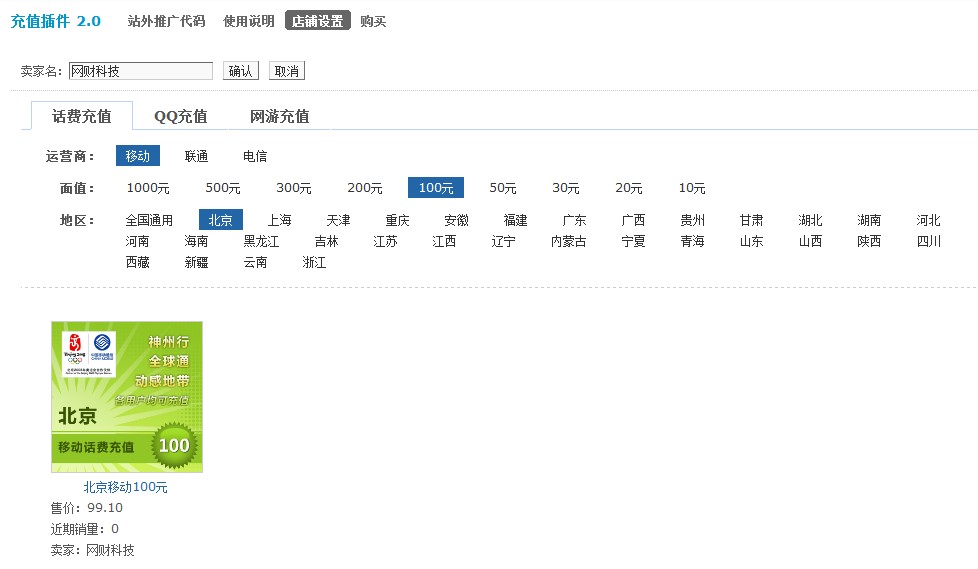Select the 贵州 region
The image size is (978, 569).
pos(692,220)
